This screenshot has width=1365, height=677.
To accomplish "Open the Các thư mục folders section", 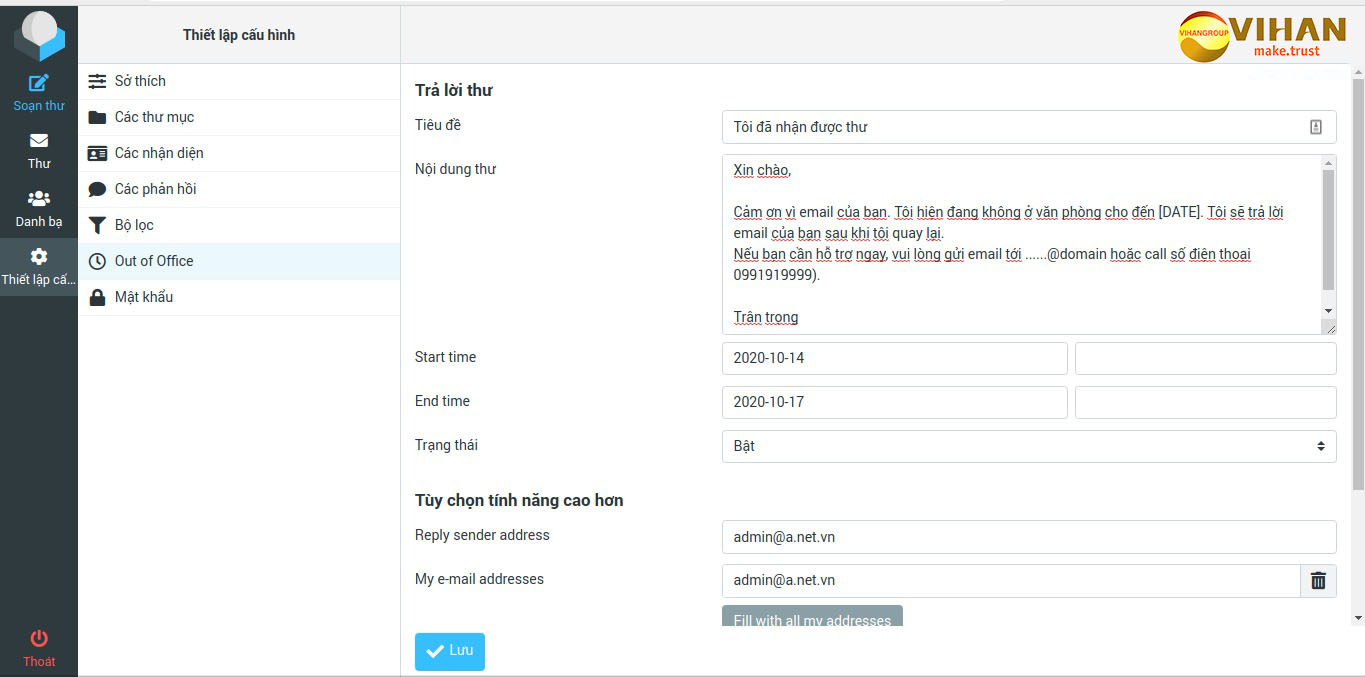I will (154, 117).
